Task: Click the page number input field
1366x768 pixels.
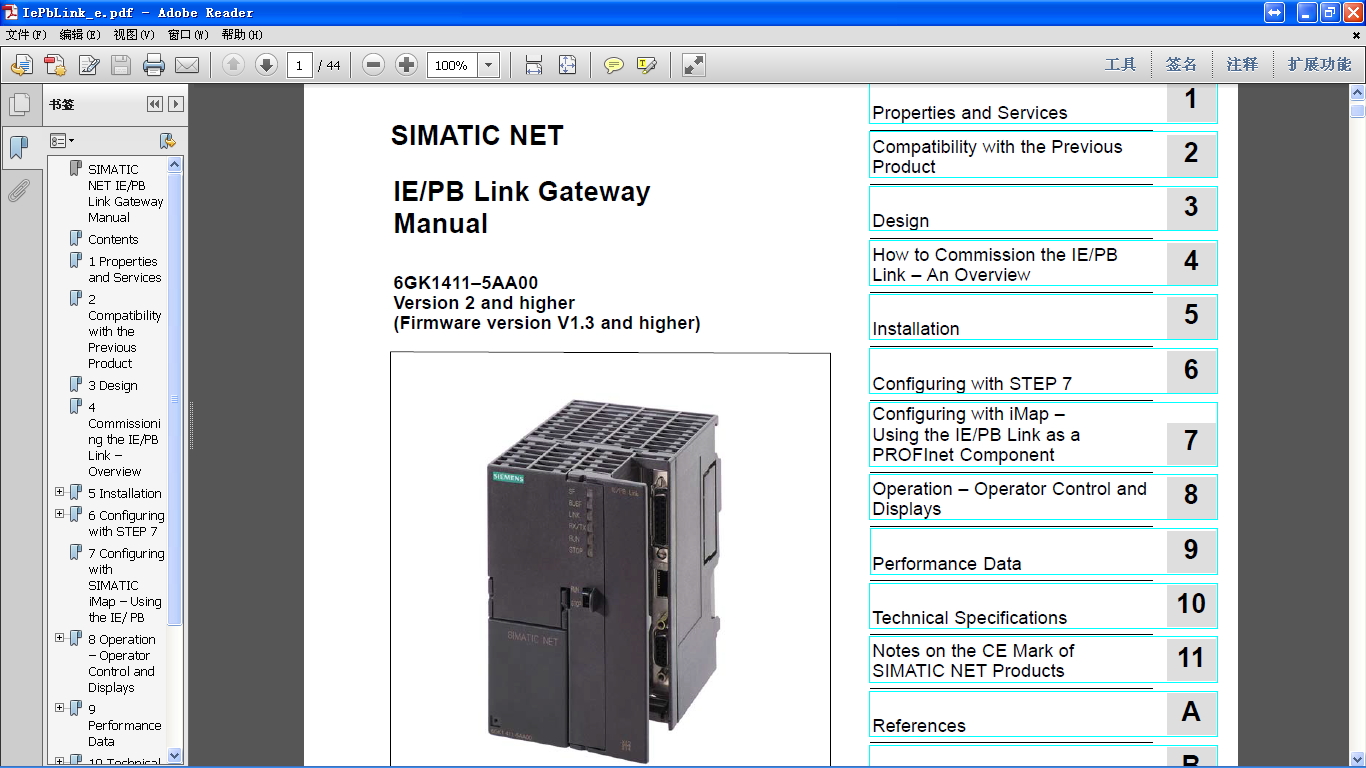Action: [300, 65]
